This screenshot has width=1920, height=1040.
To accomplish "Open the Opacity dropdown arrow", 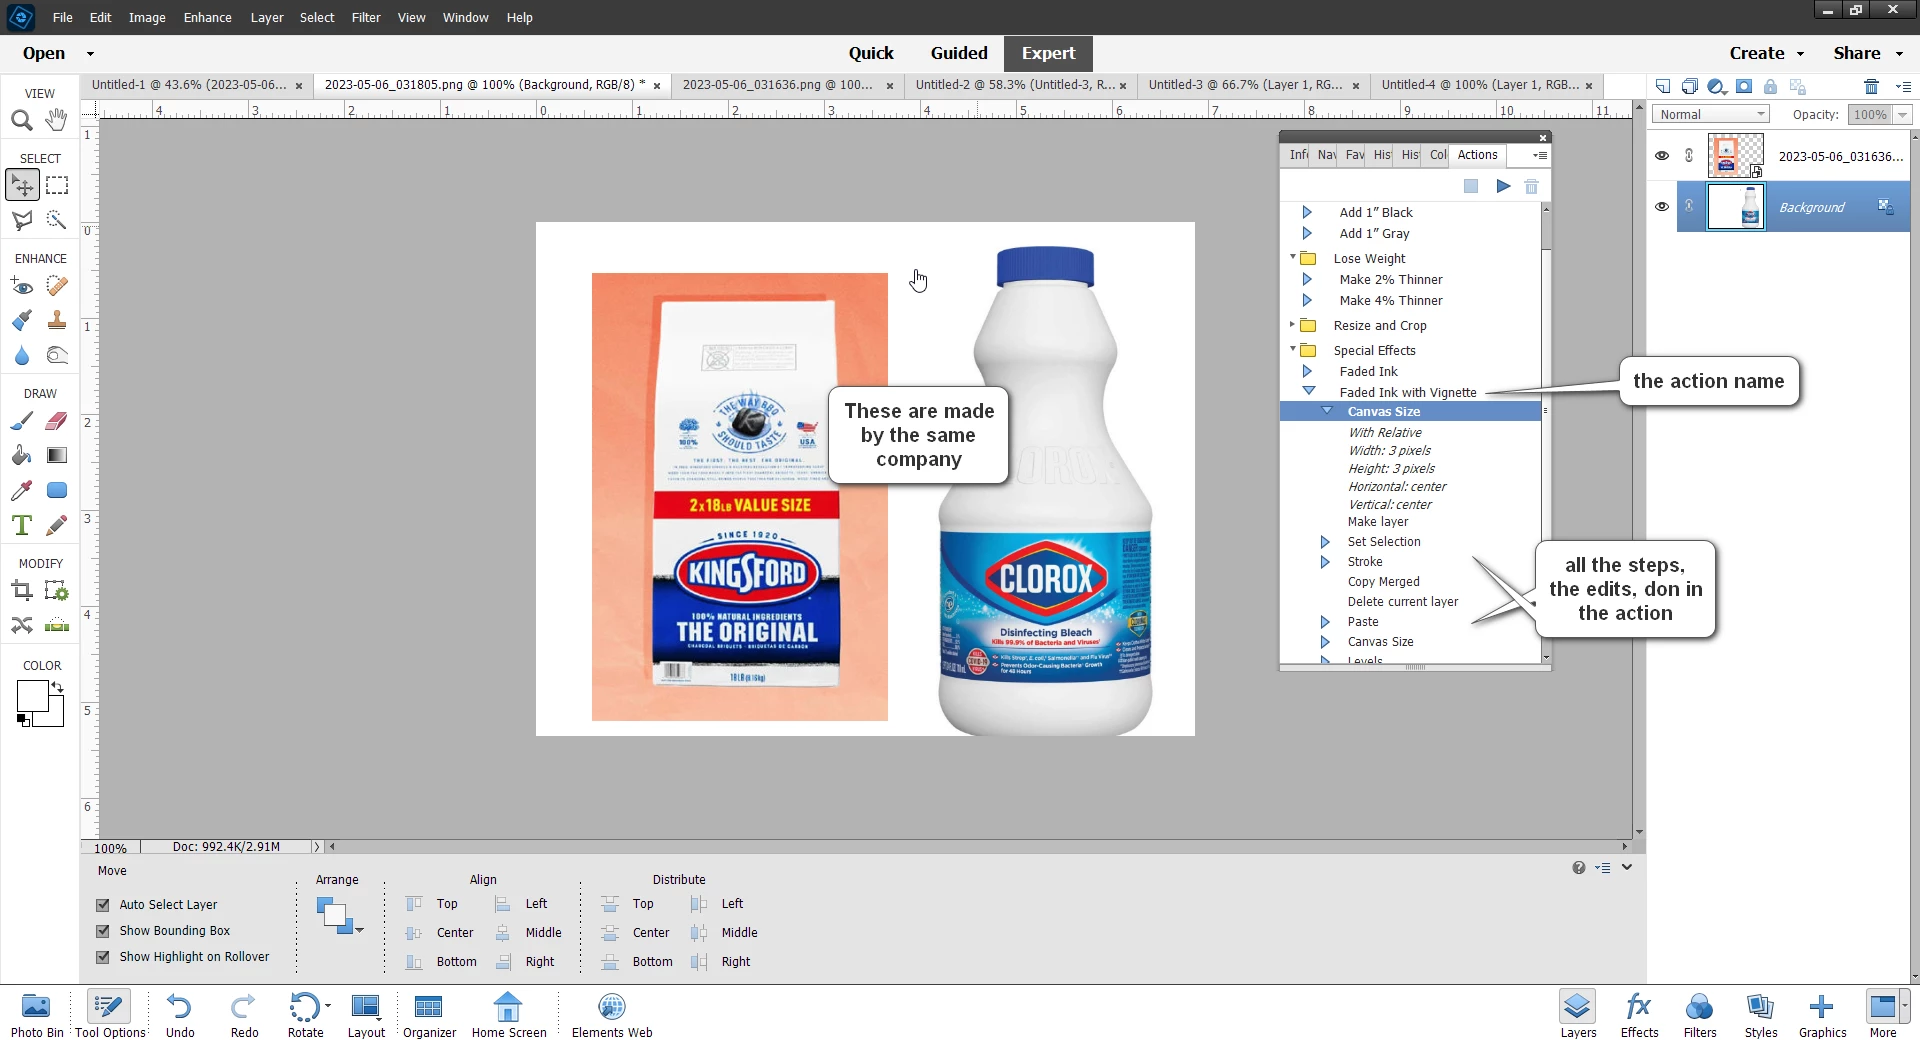I will tap(1902, 115).
